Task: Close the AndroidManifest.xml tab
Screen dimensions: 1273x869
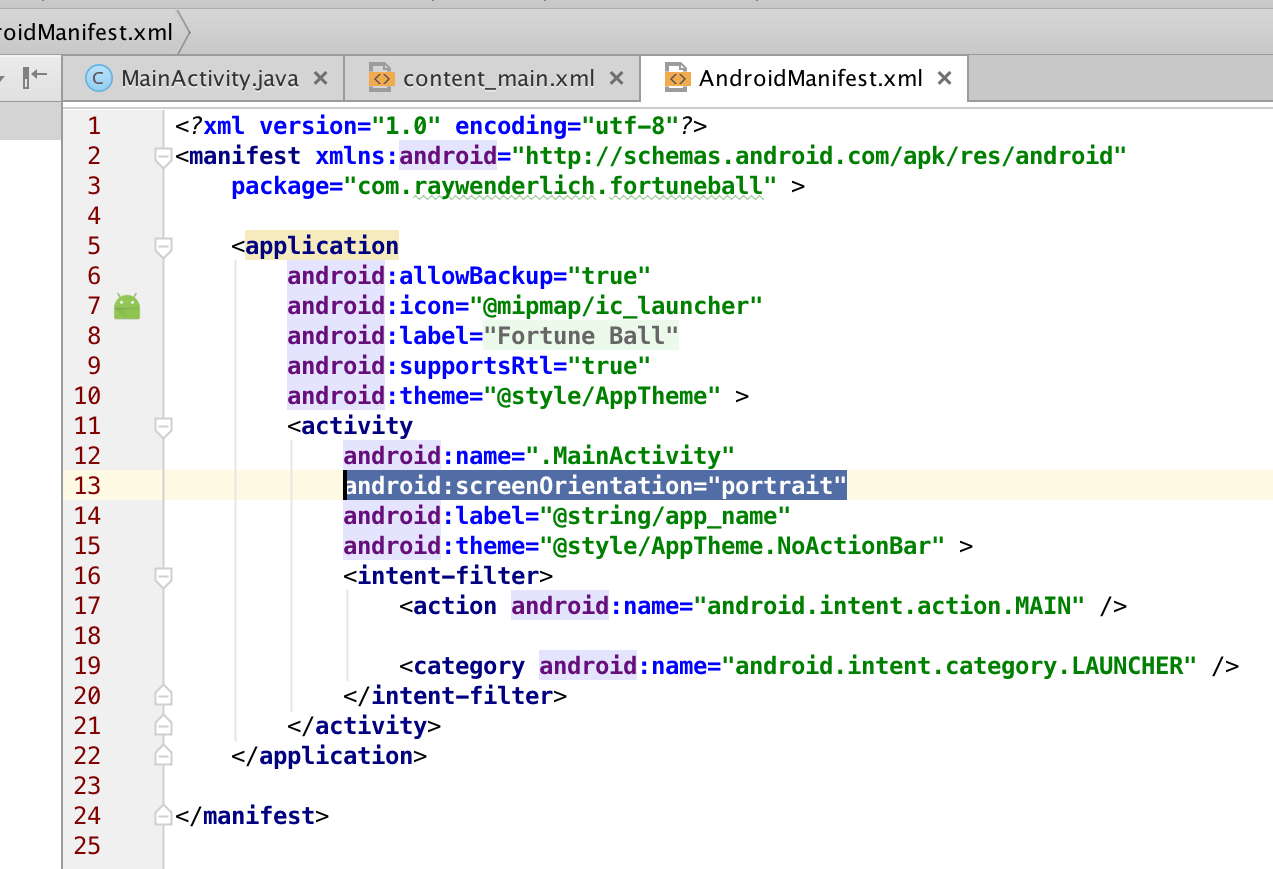Action: 945,78
